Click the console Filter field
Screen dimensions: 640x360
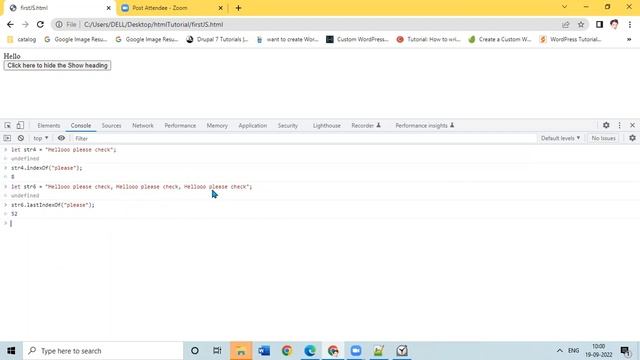[x=304, y=138]
